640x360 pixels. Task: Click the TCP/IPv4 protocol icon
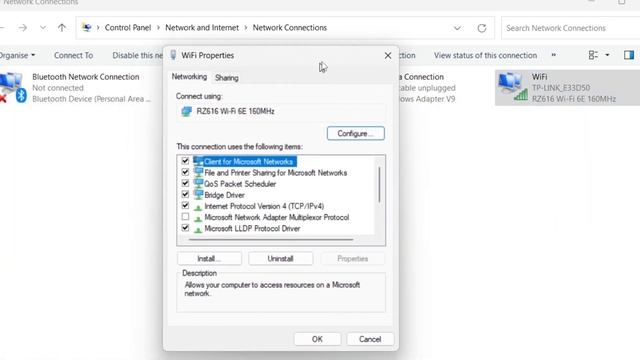(x=198, y=207)
